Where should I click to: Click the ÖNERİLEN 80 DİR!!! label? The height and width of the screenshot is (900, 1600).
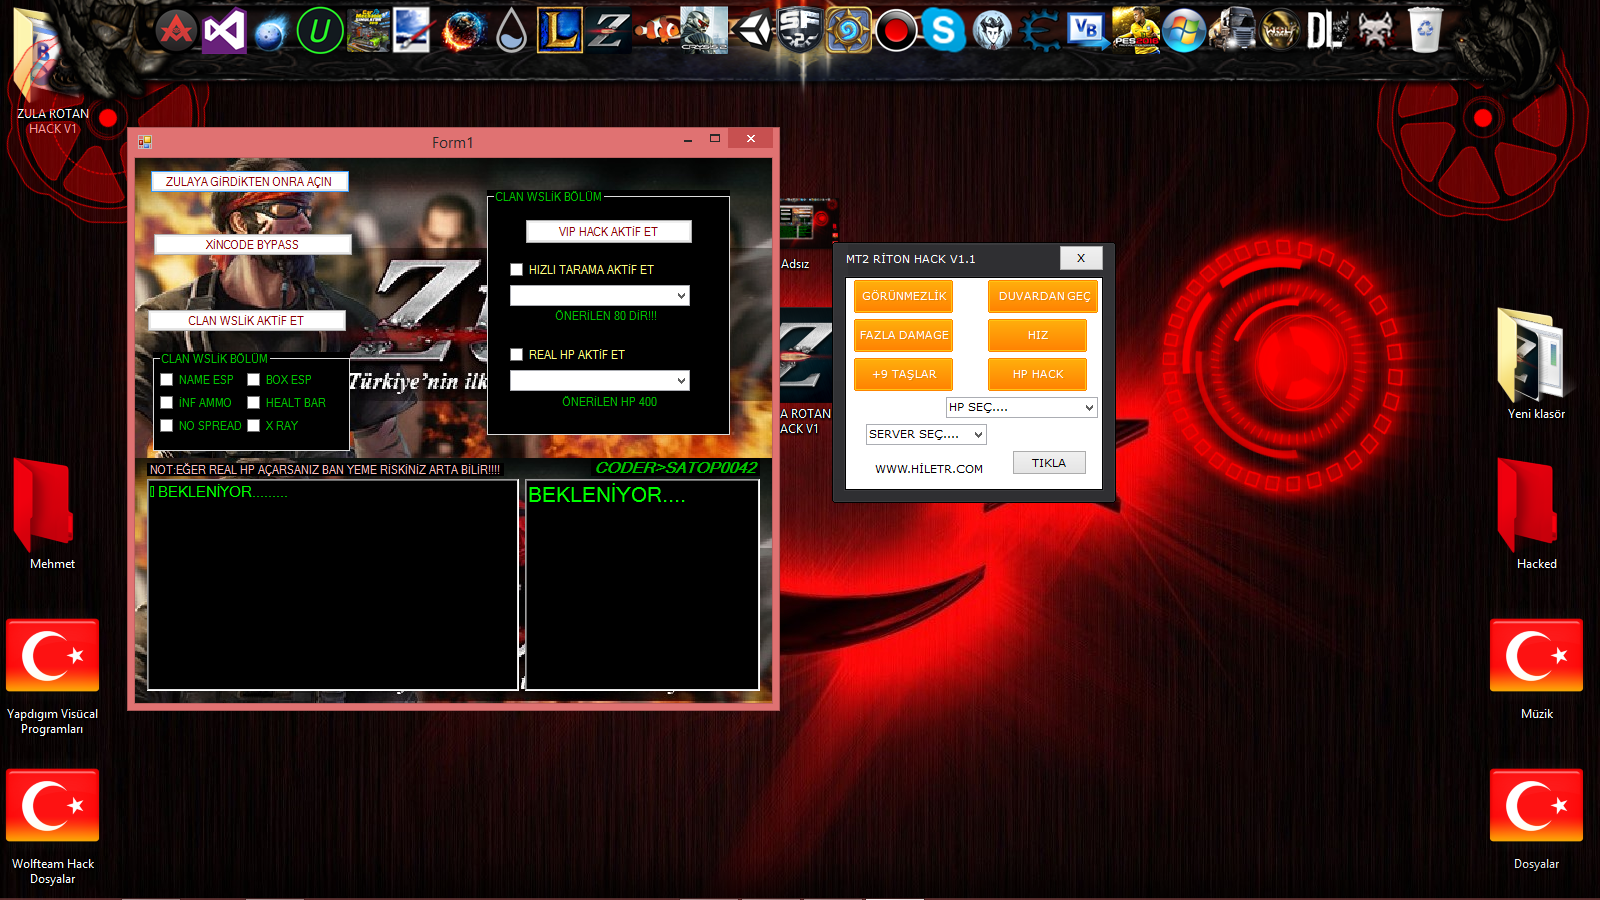pyautogui.click(x=606, y=316)
